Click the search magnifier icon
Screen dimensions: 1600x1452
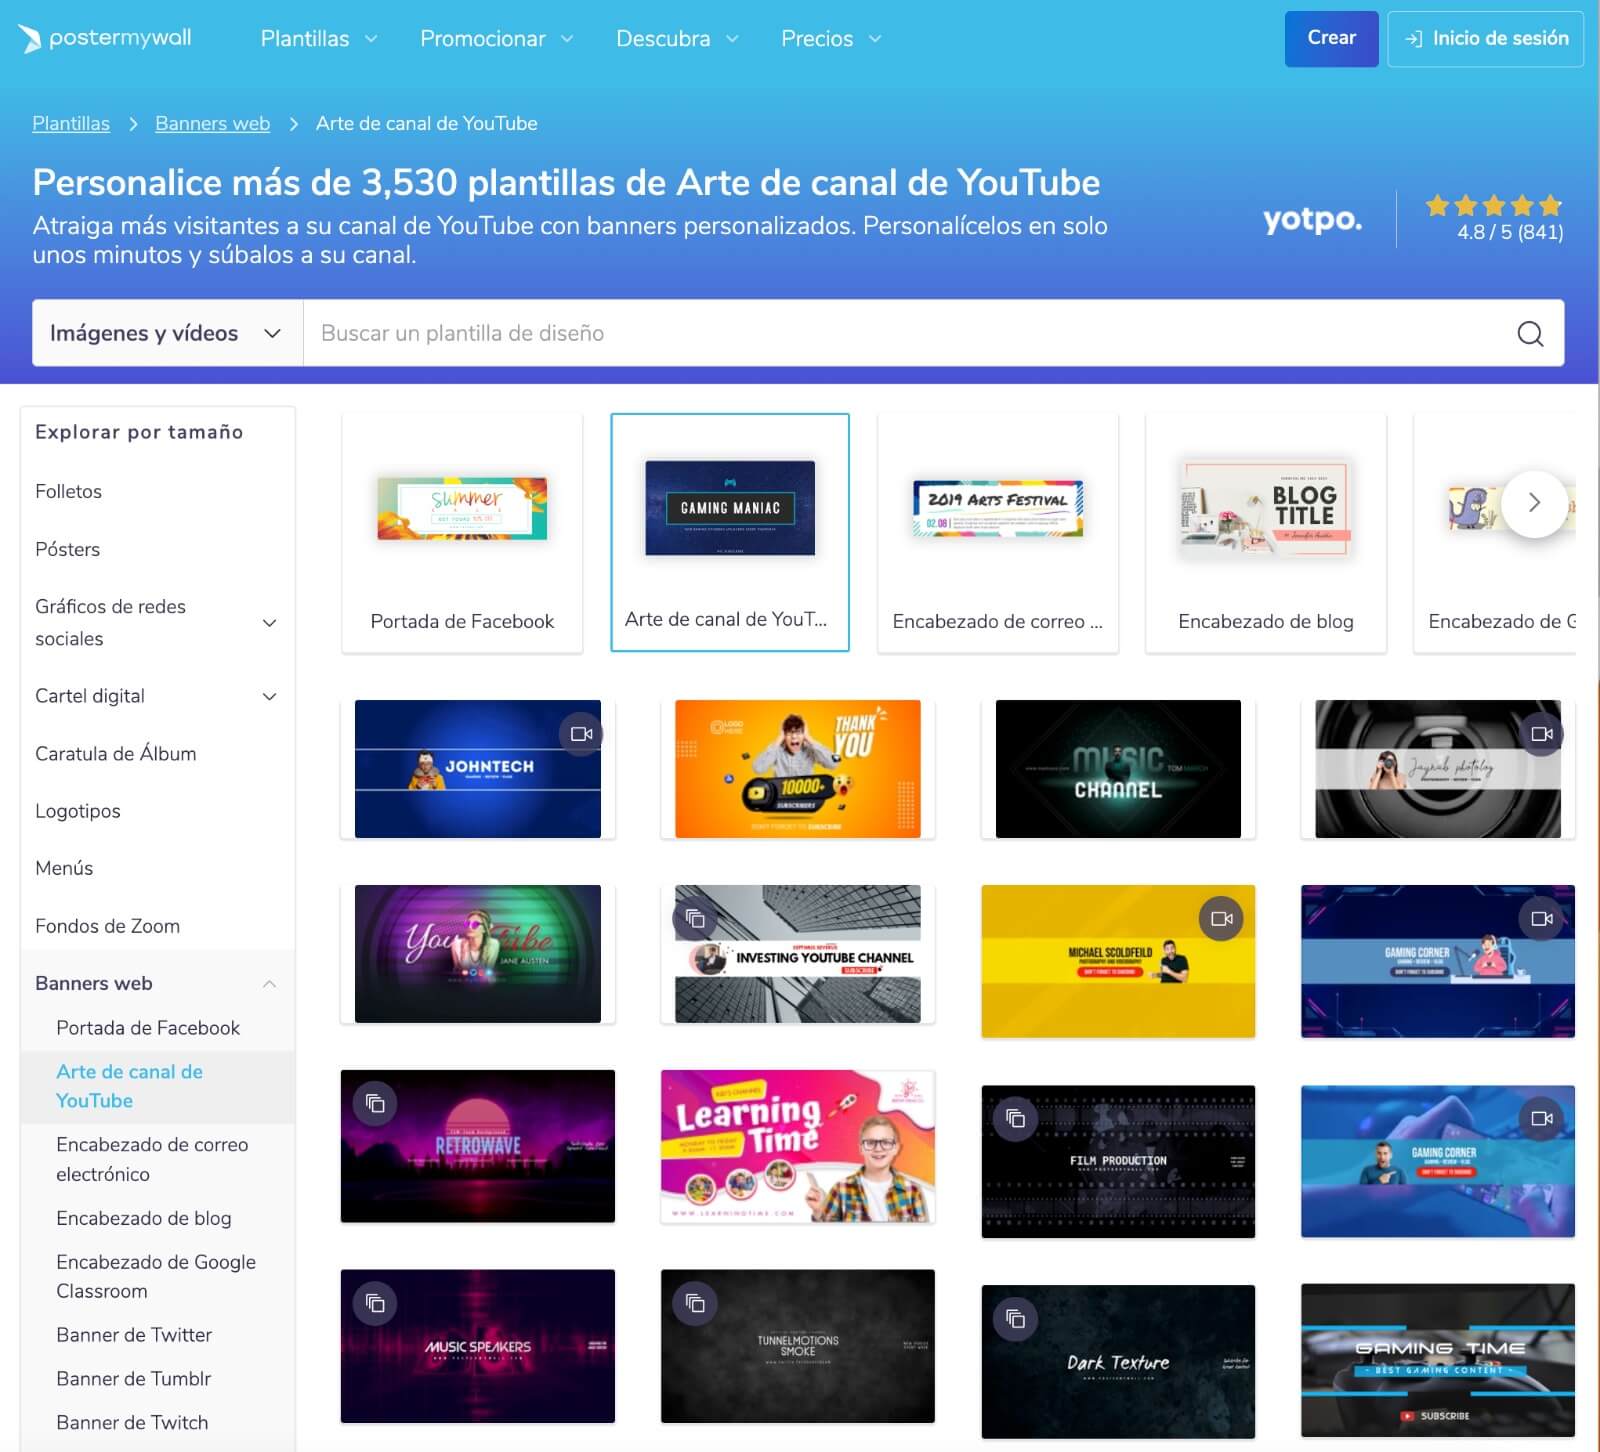pyautogui.click(x=1529, y=333)
